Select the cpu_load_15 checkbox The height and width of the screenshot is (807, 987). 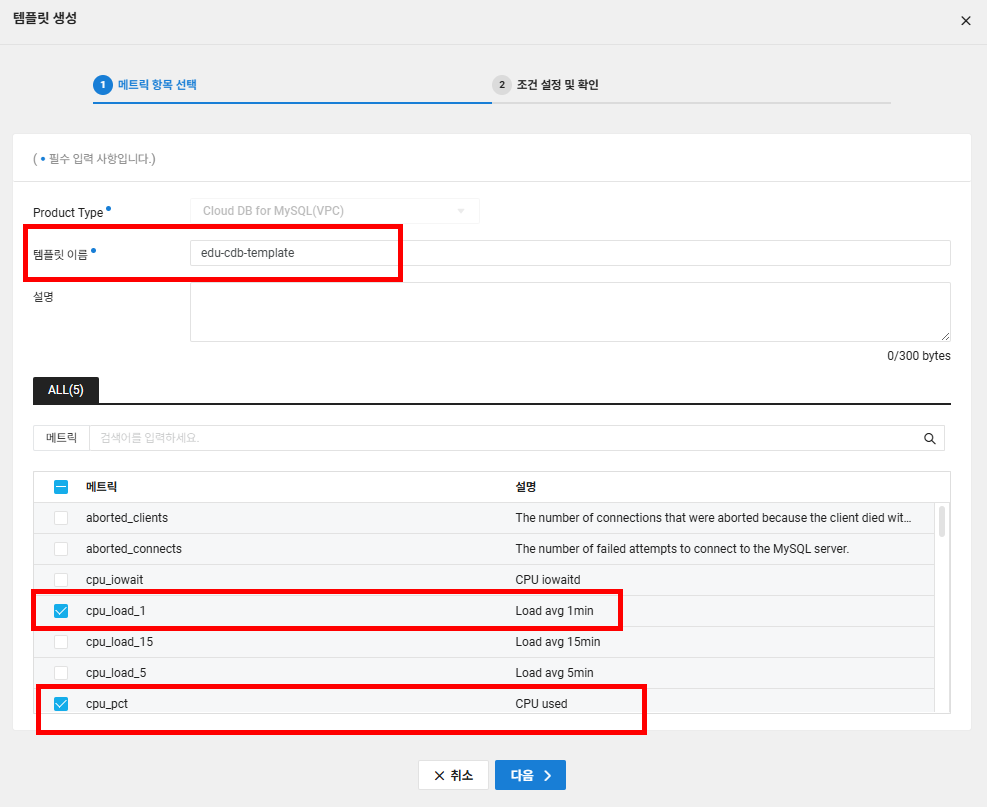point(61,642)
